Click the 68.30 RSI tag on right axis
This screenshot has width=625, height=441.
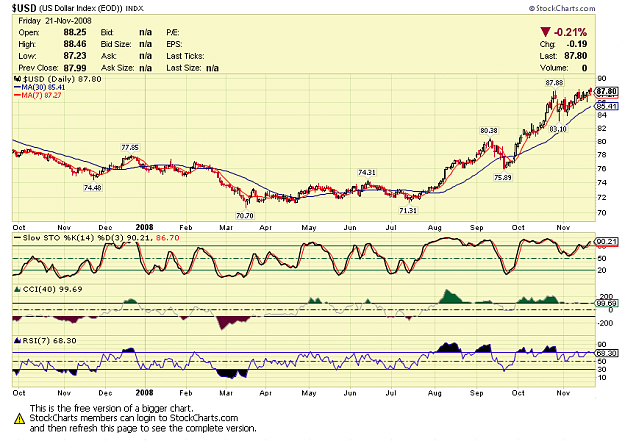point(607,353)
